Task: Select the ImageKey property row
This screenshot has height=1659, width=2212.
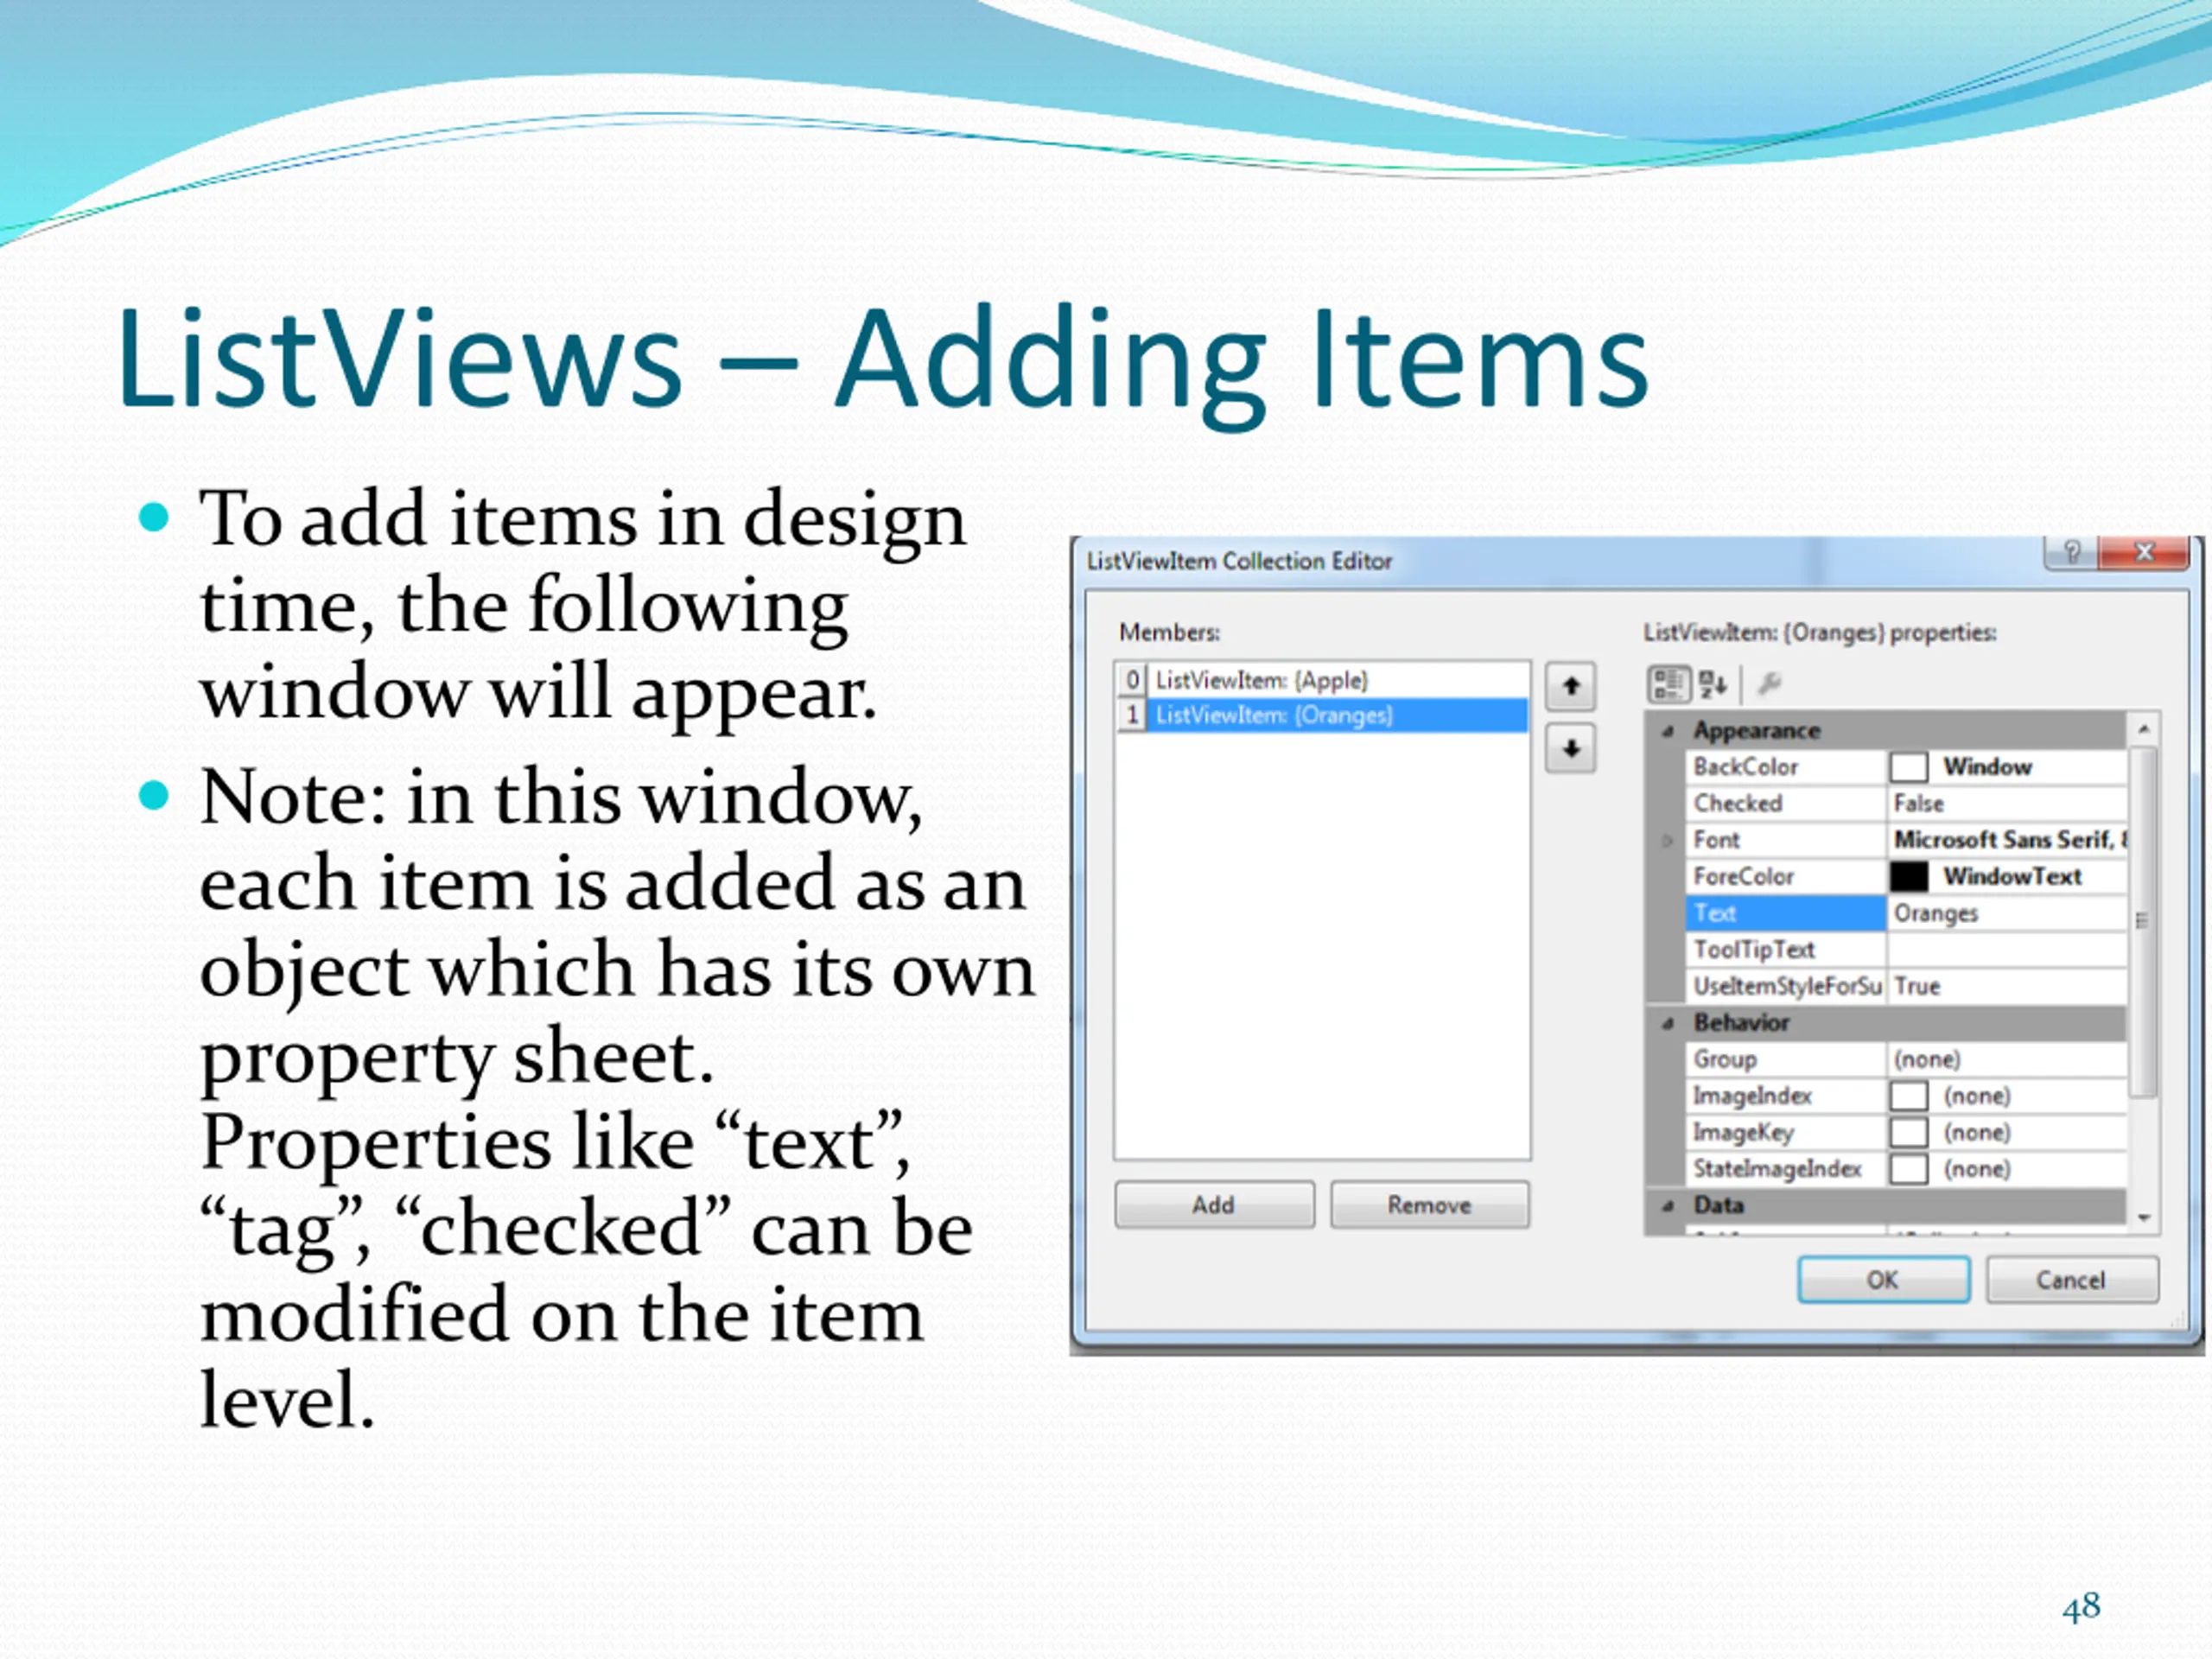Action: click(x=1906, y=1133)
